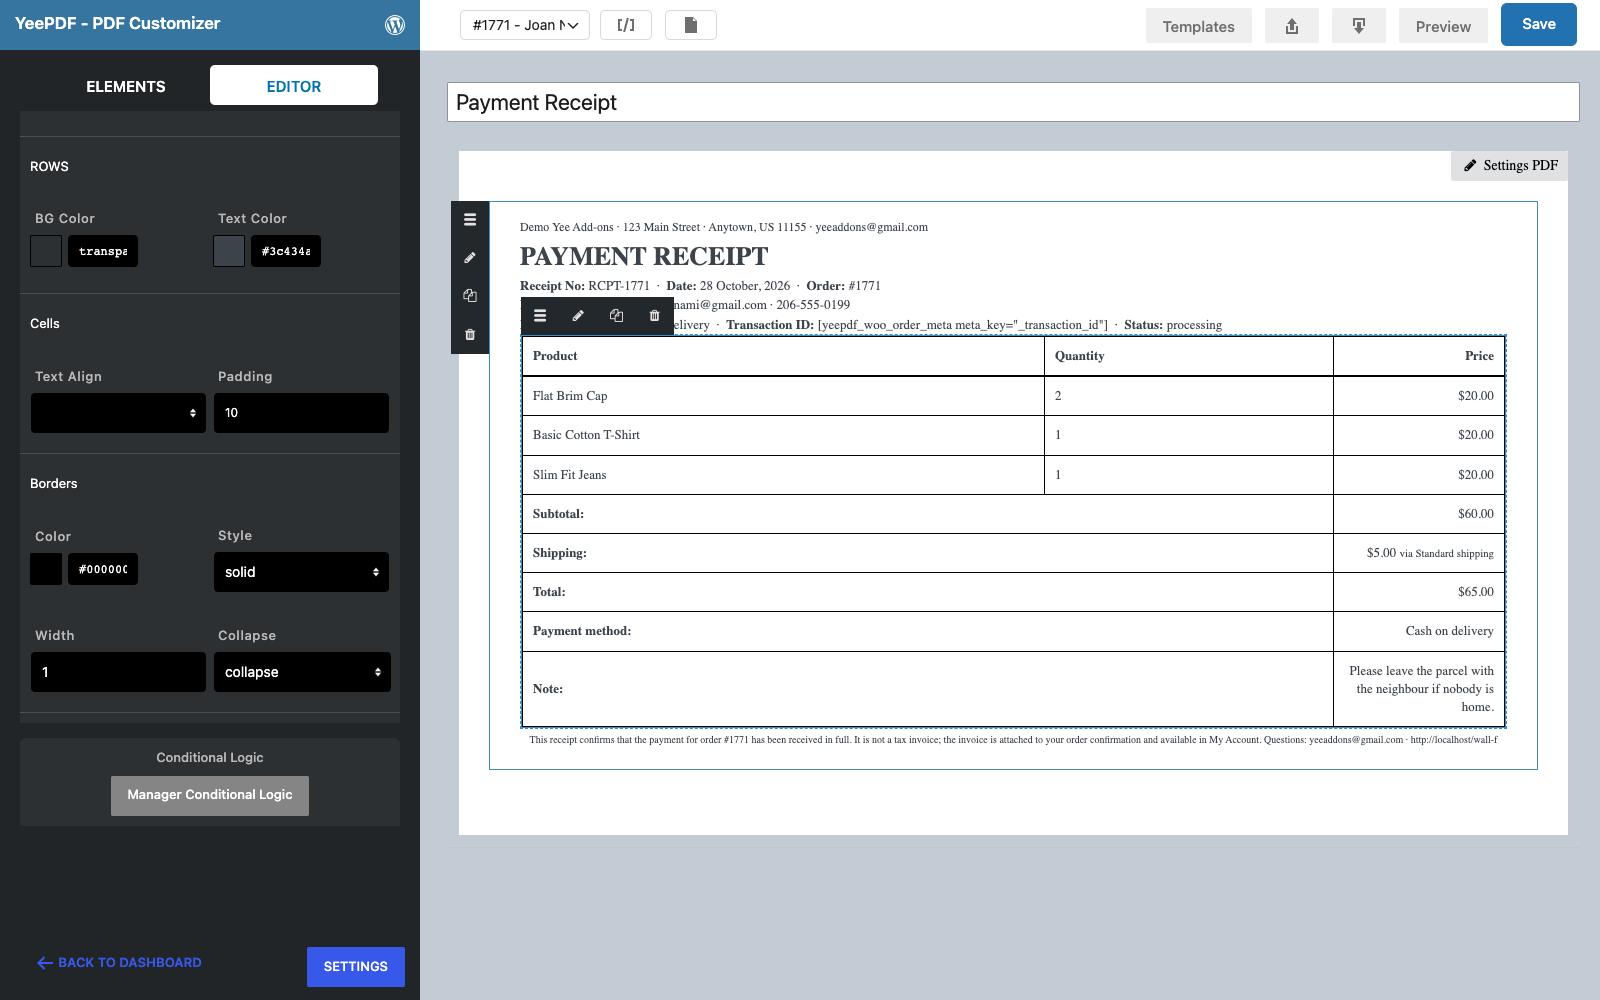
Task: Click the border Width input field
Action: tap(118, 672)
